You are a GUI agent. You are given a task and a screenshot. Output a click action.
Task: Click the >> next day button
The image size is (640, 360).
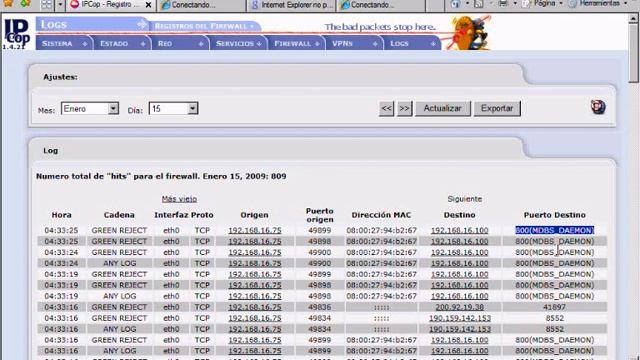tap(404, 109)
